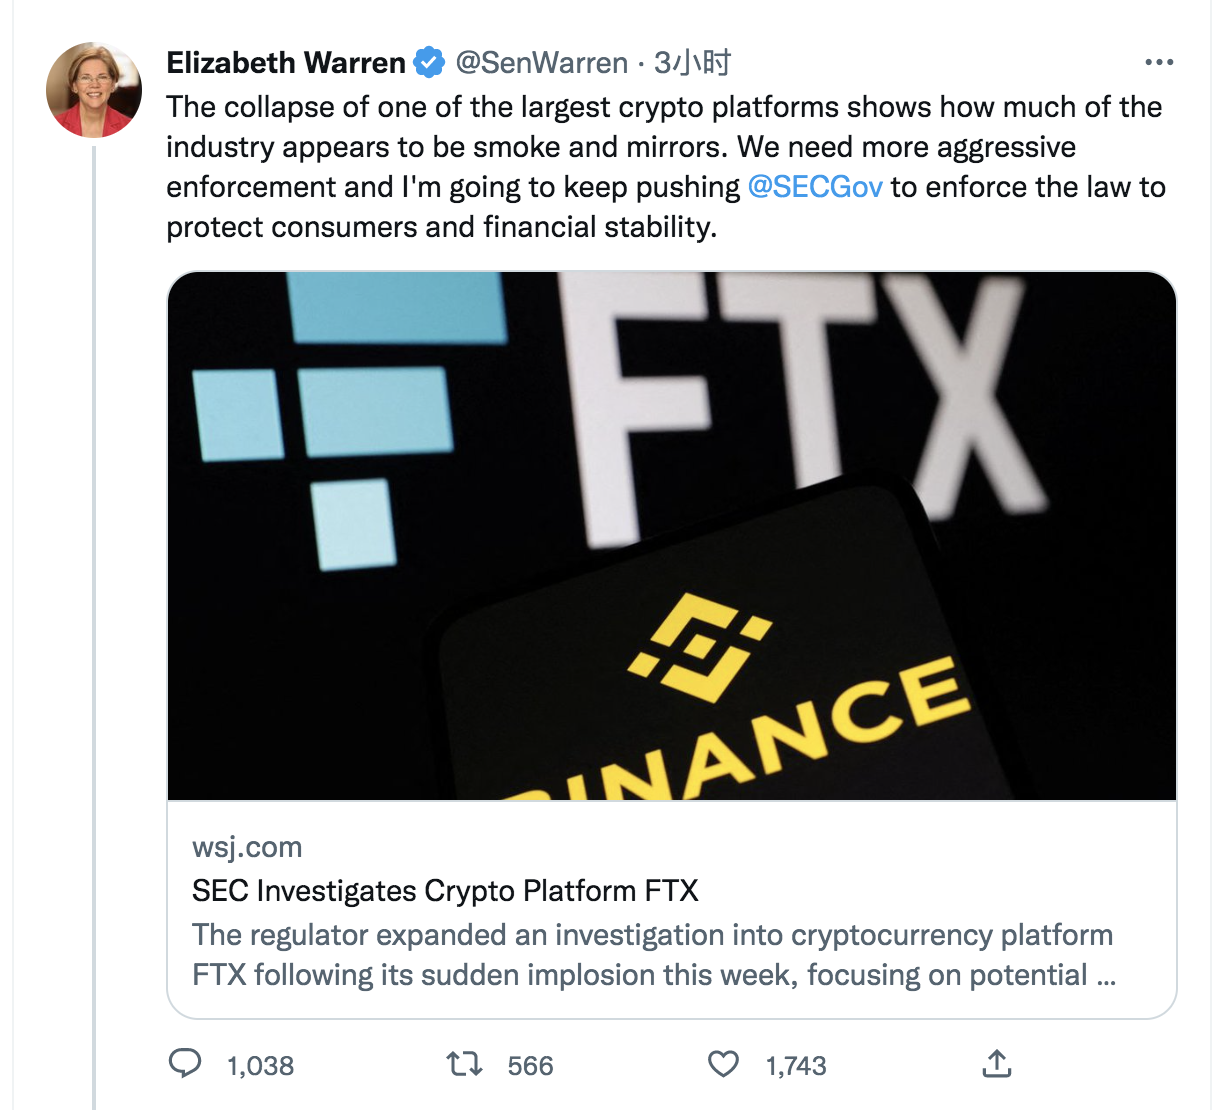Retweet Elizabeth Warren's post
This screenshot has height=1110, width=1212.
click(x=464, y=1065)
